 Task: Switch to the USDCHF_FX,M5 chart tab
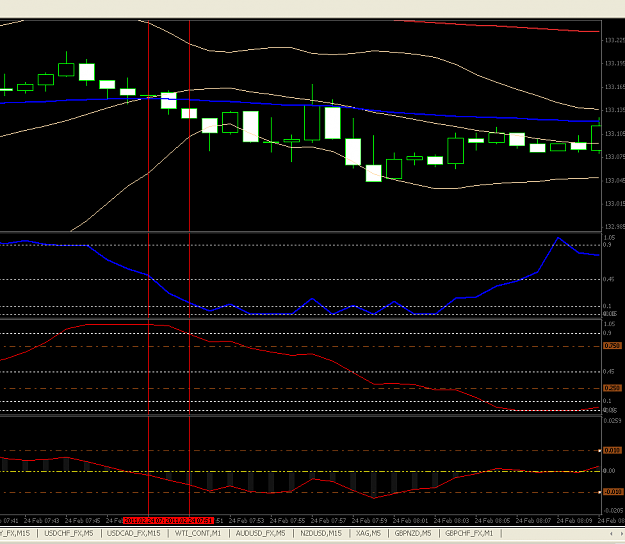coord(69,533)
